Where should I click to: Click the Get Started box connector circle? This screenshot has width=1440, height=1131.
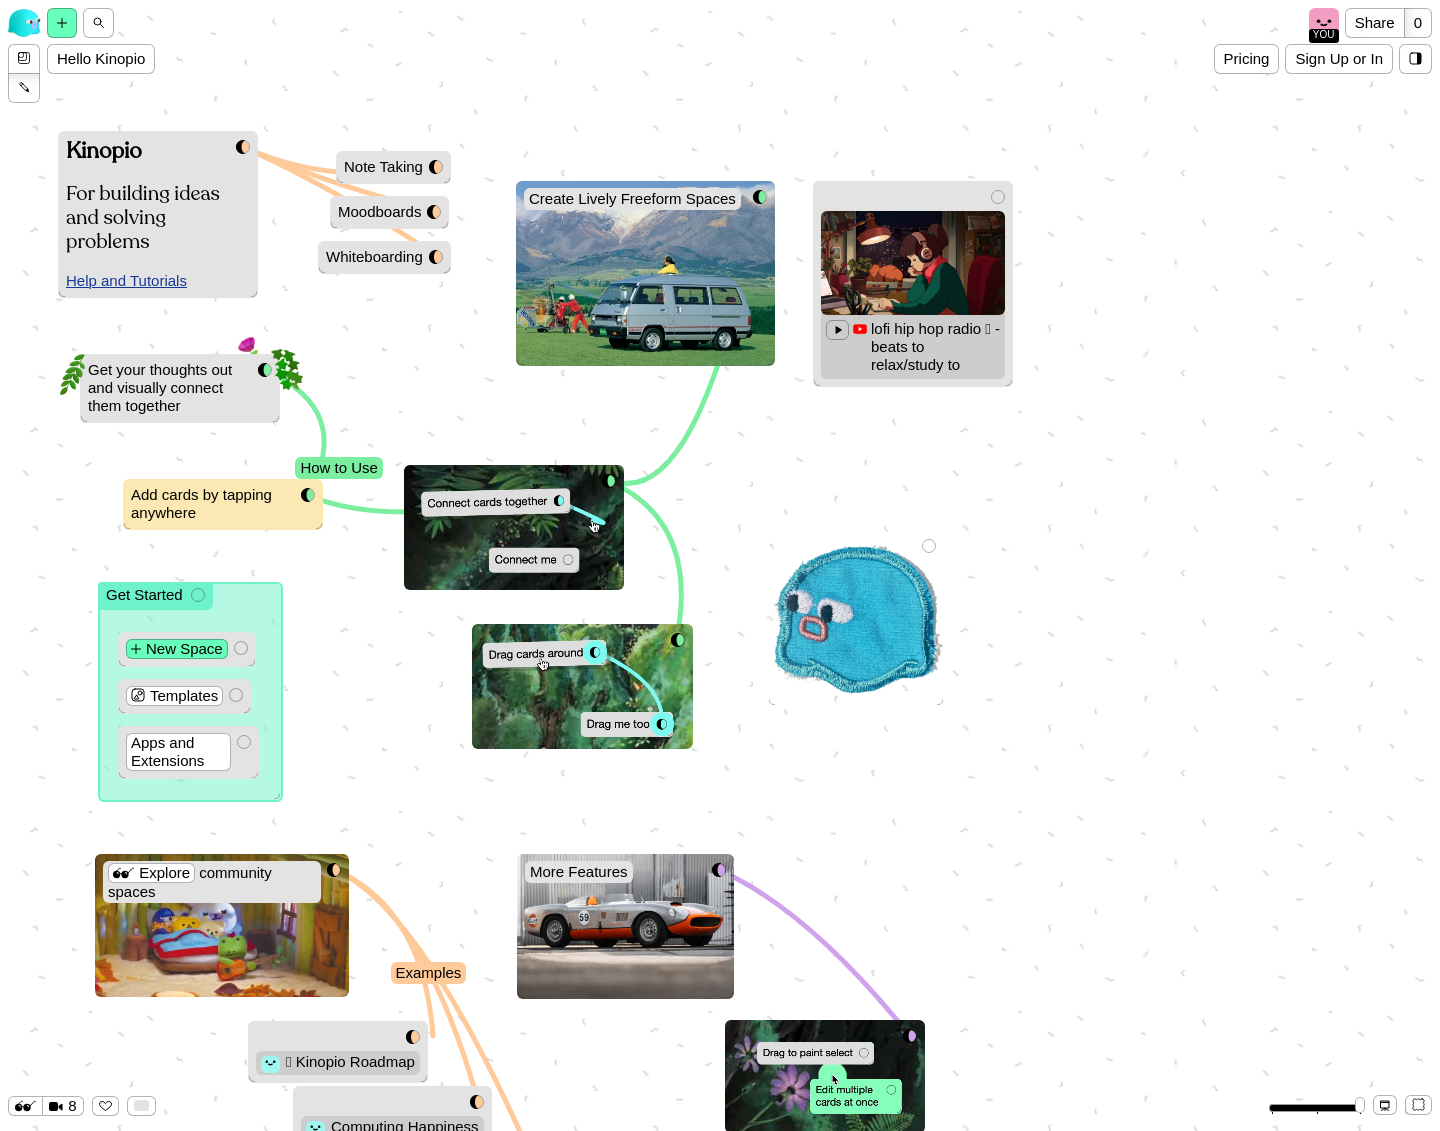click(198, 595)
